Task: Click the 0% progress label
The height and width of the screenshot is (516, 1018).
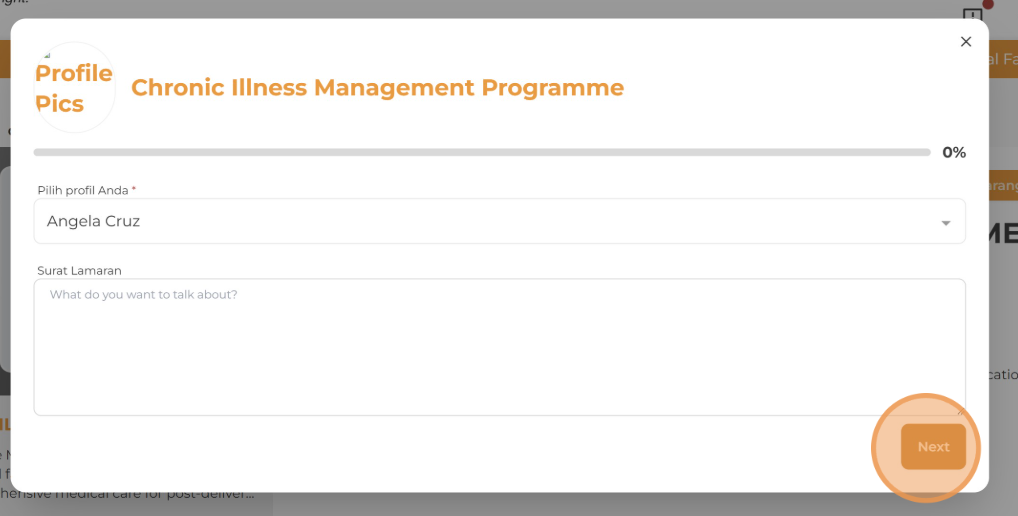Action: coord(954,153)
